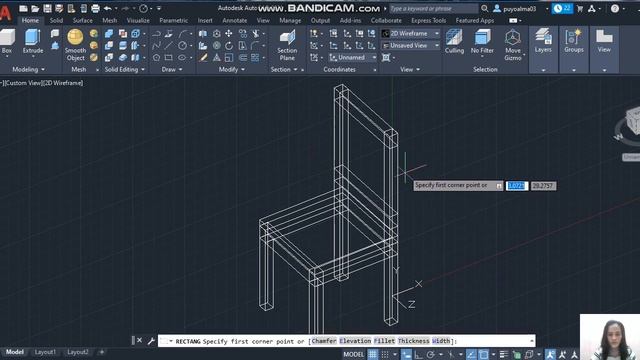Click the Thickness command option

[x=413, y=341]
